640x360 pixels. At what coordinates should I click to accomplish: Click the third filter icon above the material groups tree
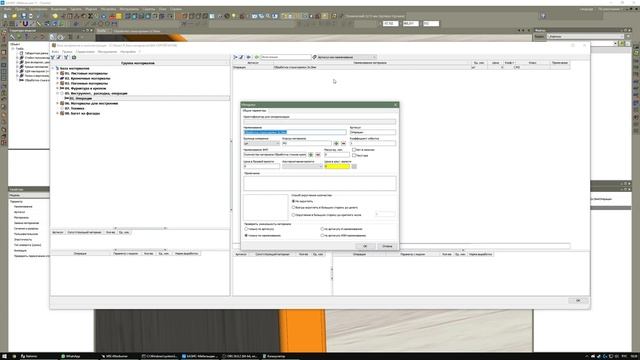(66, 58)
